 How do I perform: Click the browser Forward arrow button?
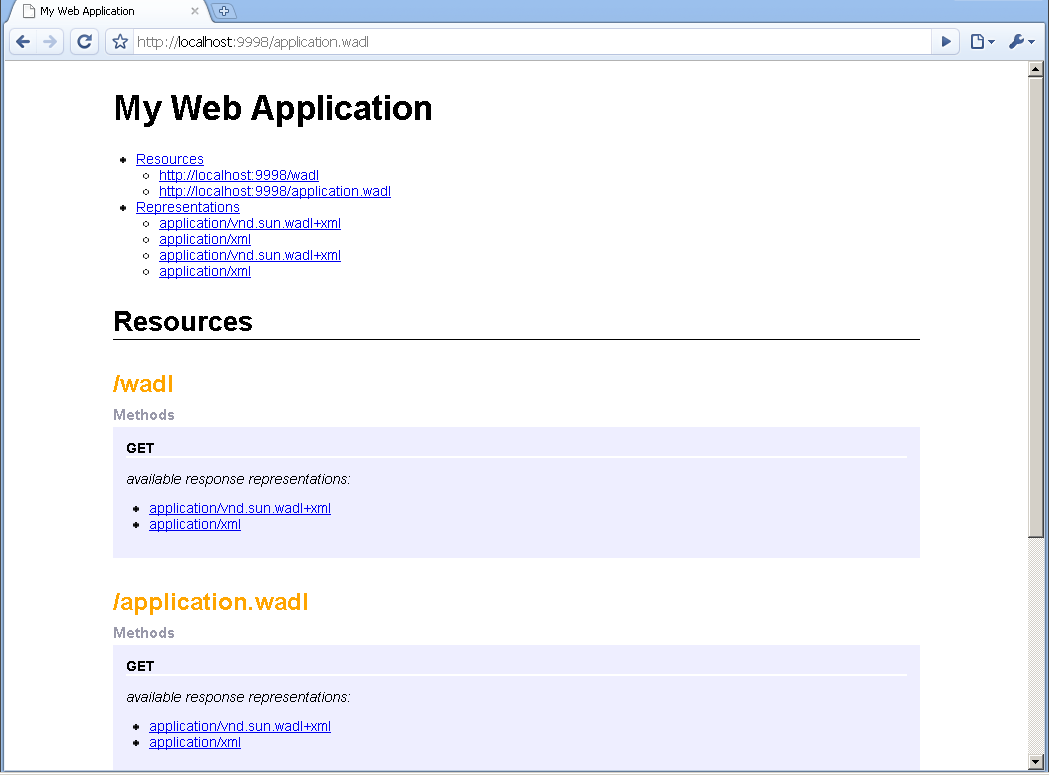click(51, 42)
